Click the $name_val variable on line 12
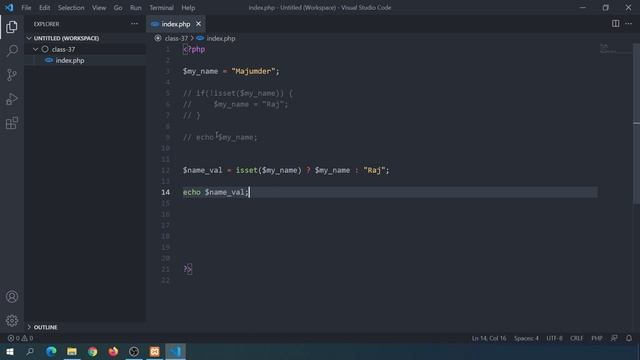This screenshot has height=360, width=640. [202, 170]
